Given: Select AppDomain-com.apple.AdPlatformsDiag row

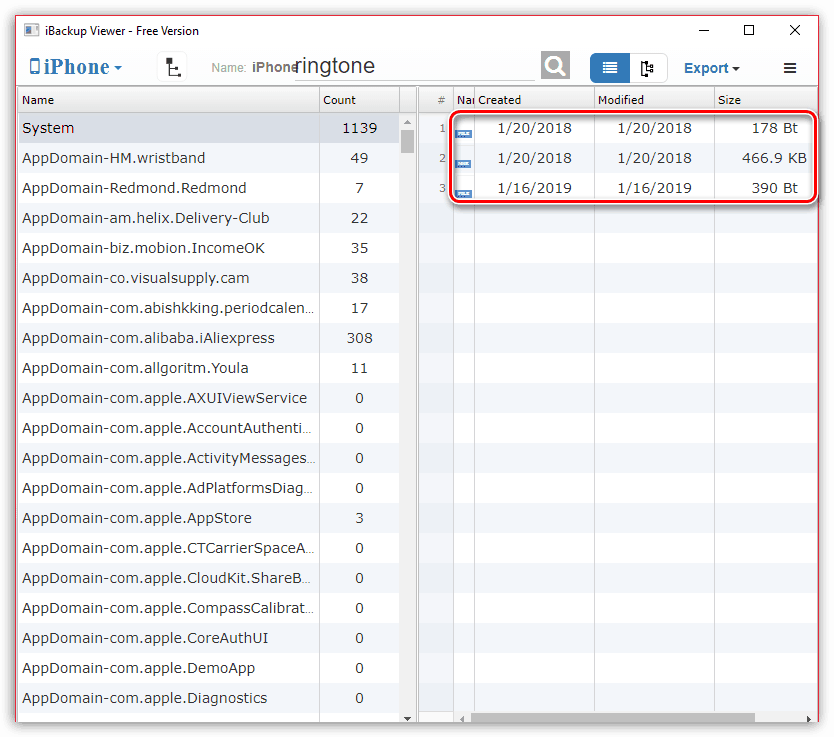Looking at the screenshot, I should pos(208,488).
